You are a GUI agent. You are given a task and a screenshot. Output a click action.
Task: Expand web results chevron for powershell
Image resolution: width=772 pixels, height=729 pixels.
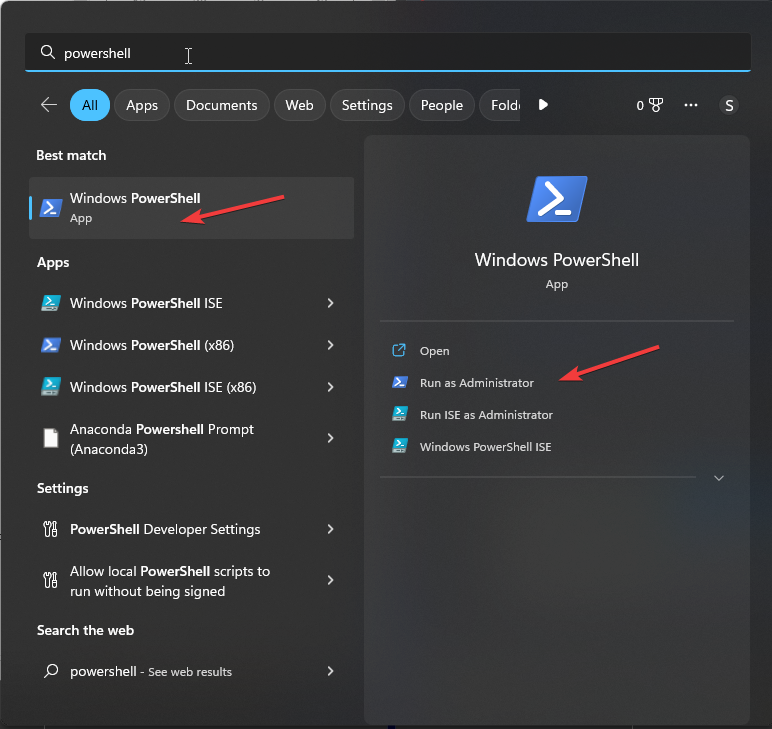point(330,671)
